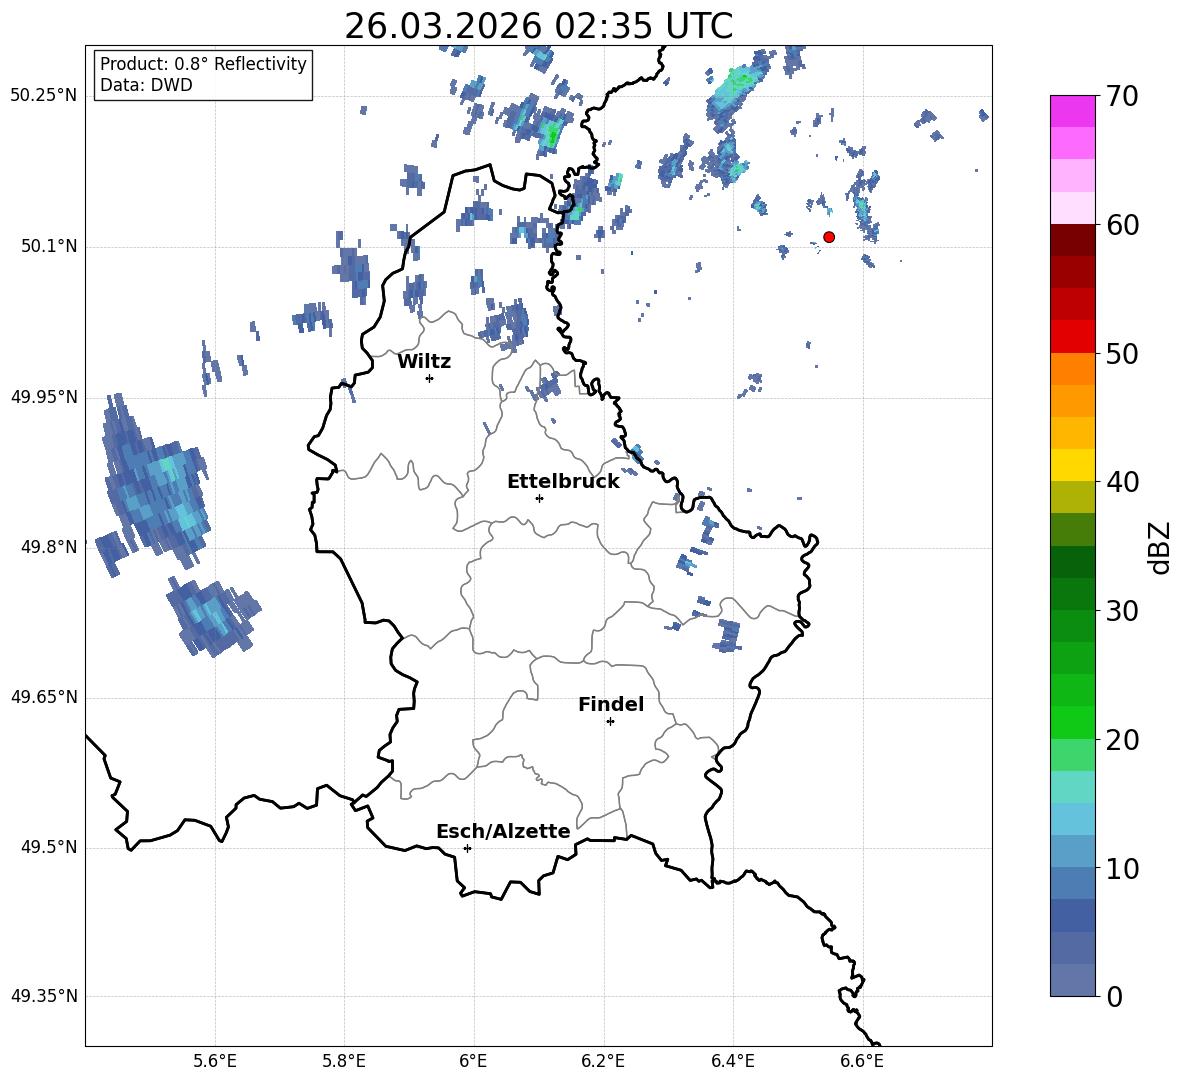Screen dimensions: 1184x1081
Task: Click the 49.35°N latitude label
Action: 44,996
